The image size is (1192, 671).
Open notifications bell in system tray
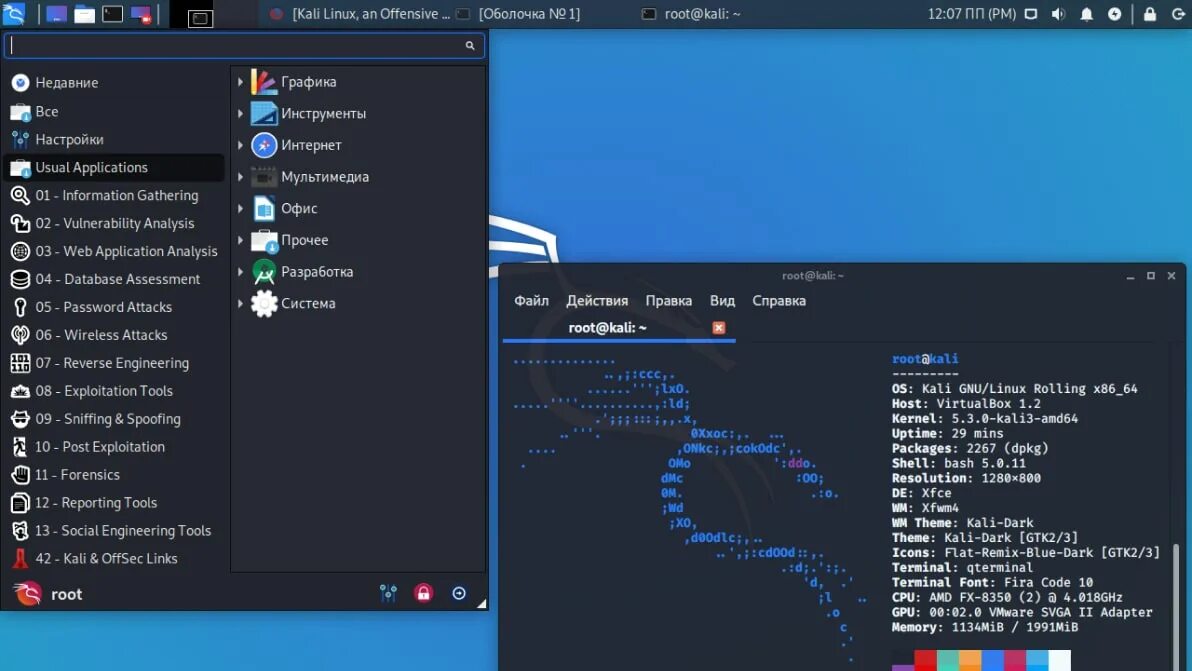tap(1086, 14)
